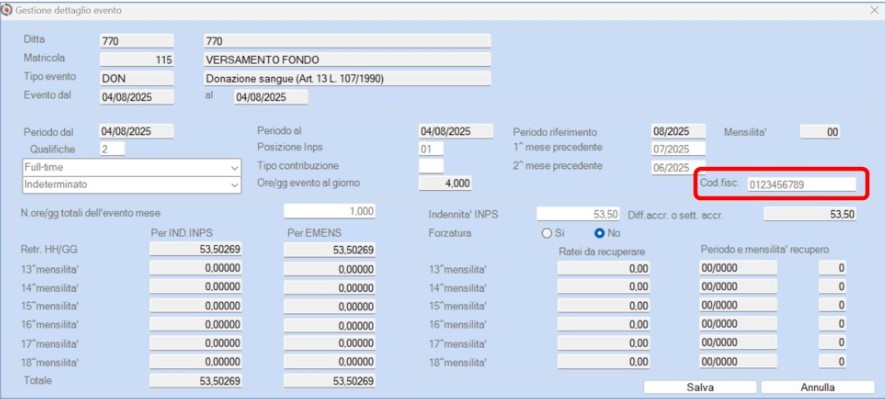885x399 pixels.
Task: Click the 'Ratei da recuperare' heading
Action: (602, 251)
